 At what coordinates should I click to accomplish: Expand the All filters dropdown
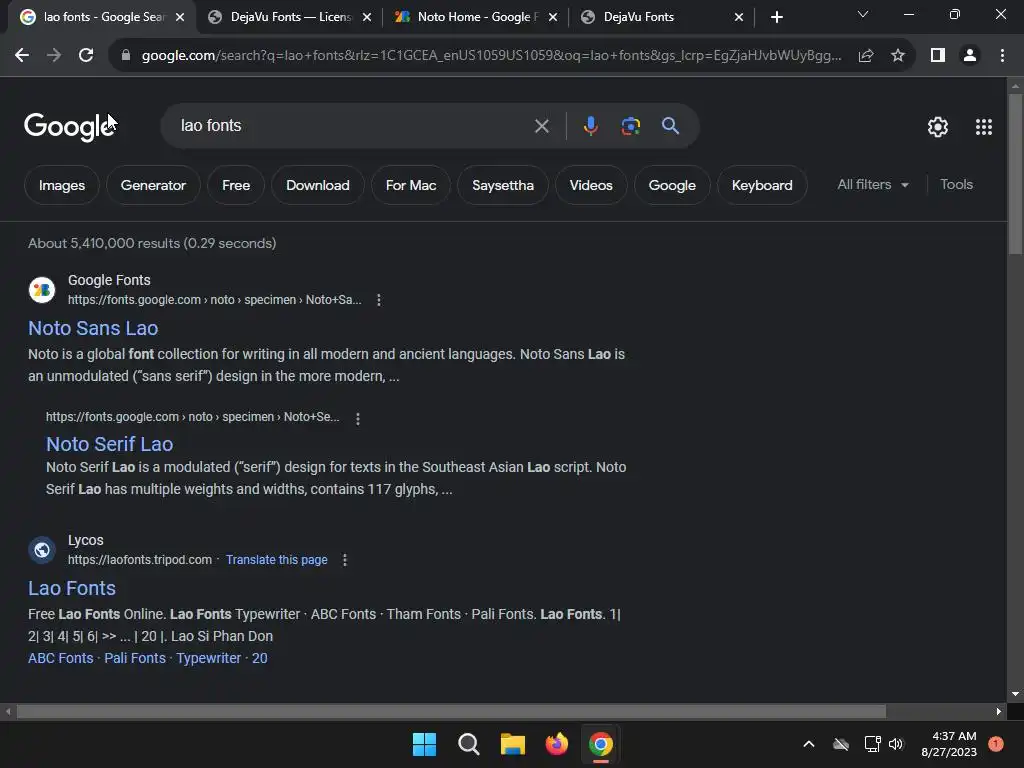(873, 185)
